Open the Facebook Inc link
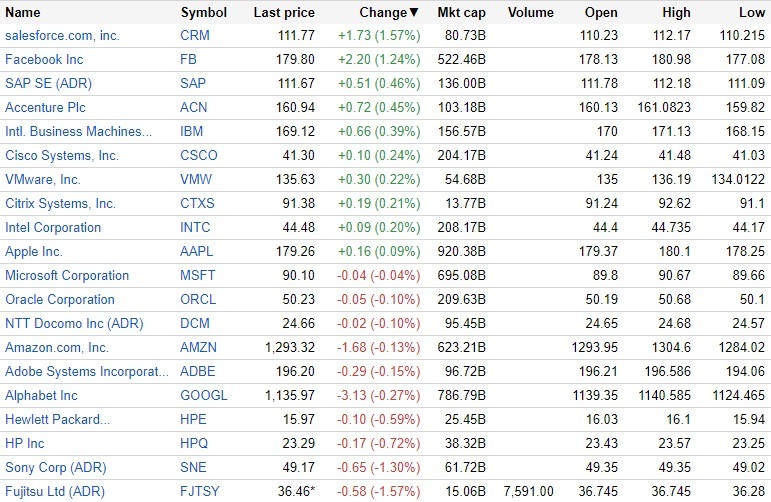The height and width of the screenshot is (502, 771). [44, 60]
